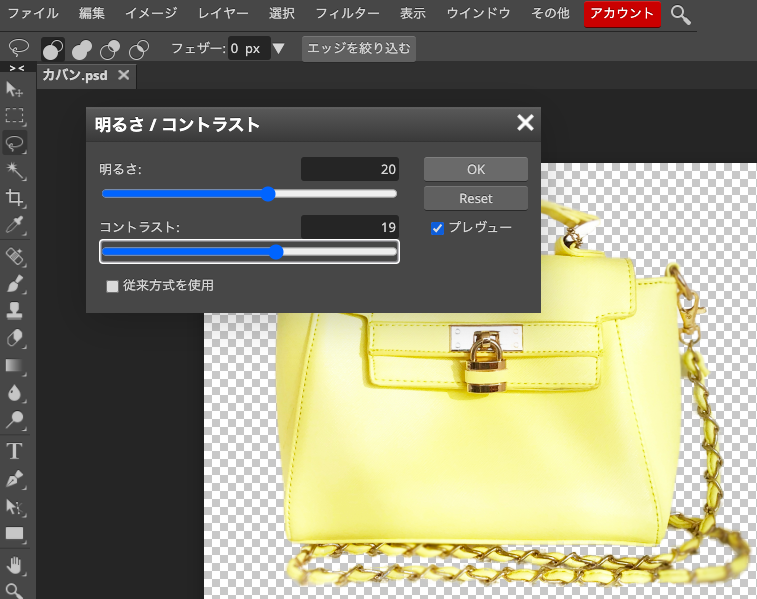This screenshot has width=757, height=599.
Task: Select the Magic Wand tool
Action: (x=14, y=170)
